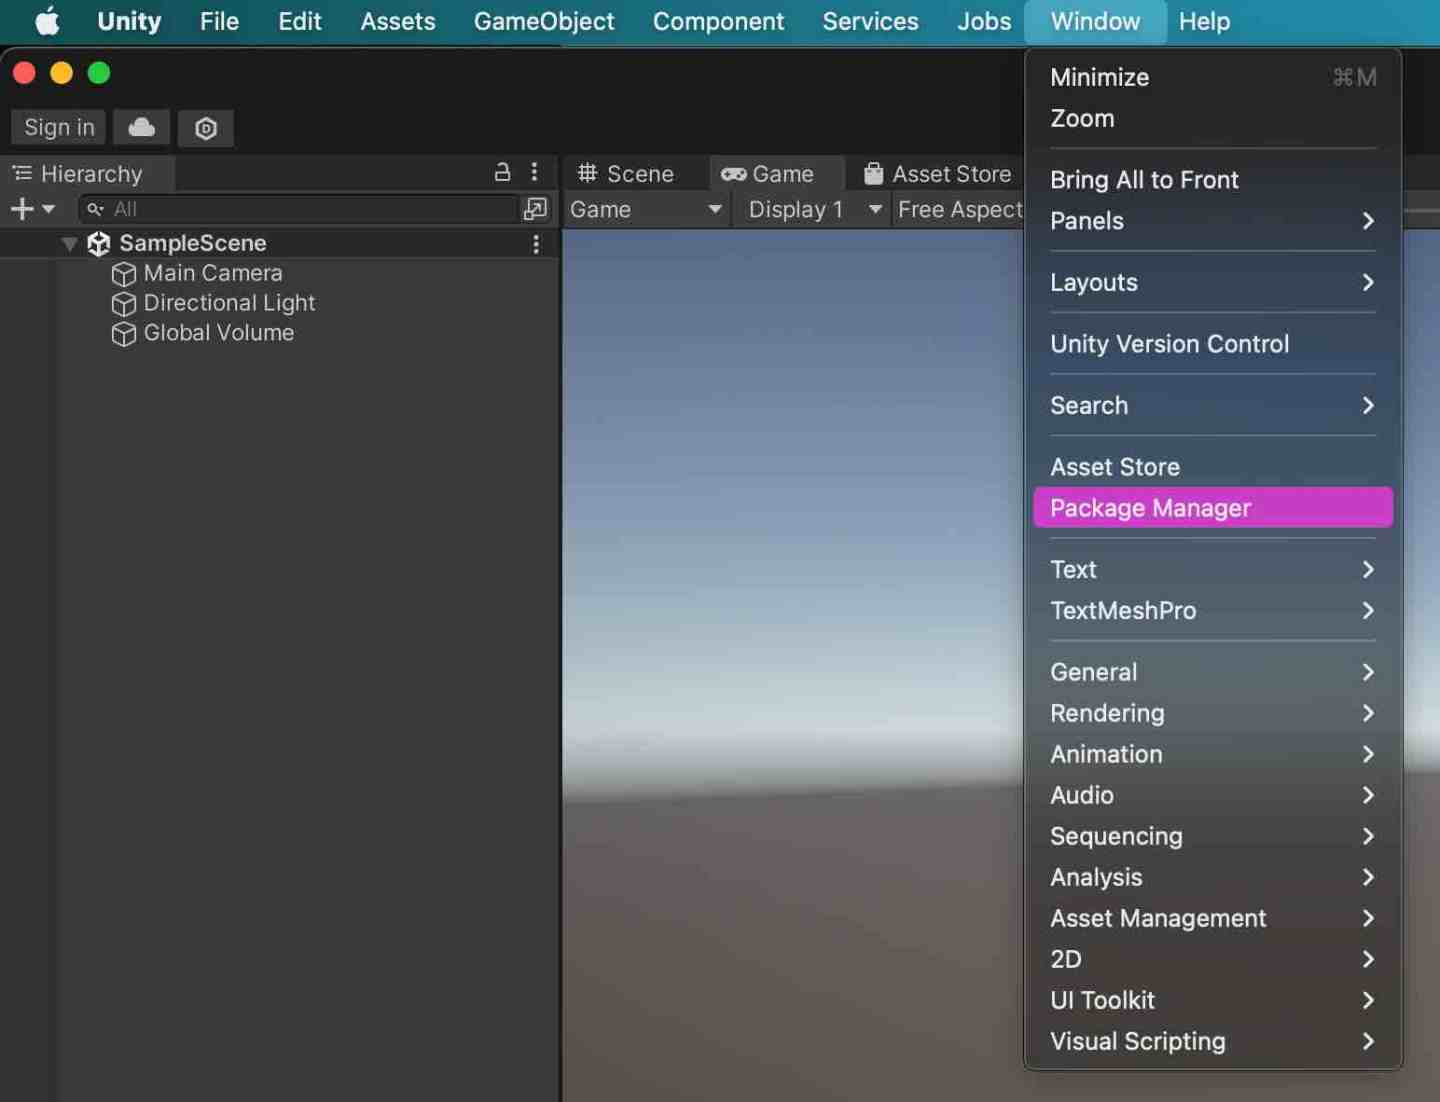
Task: Click the Unity Version Control hexagon icon
Action: click(205, 127)
